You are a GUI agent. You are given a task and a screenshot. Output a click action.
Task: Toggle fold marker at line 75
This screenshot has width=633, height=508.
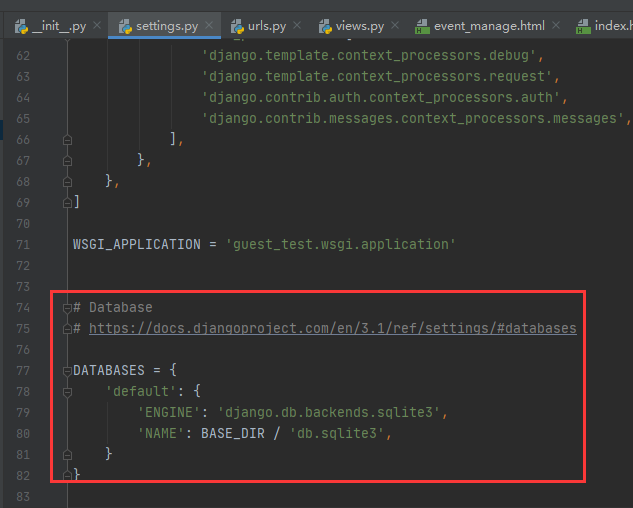(67, 329)
